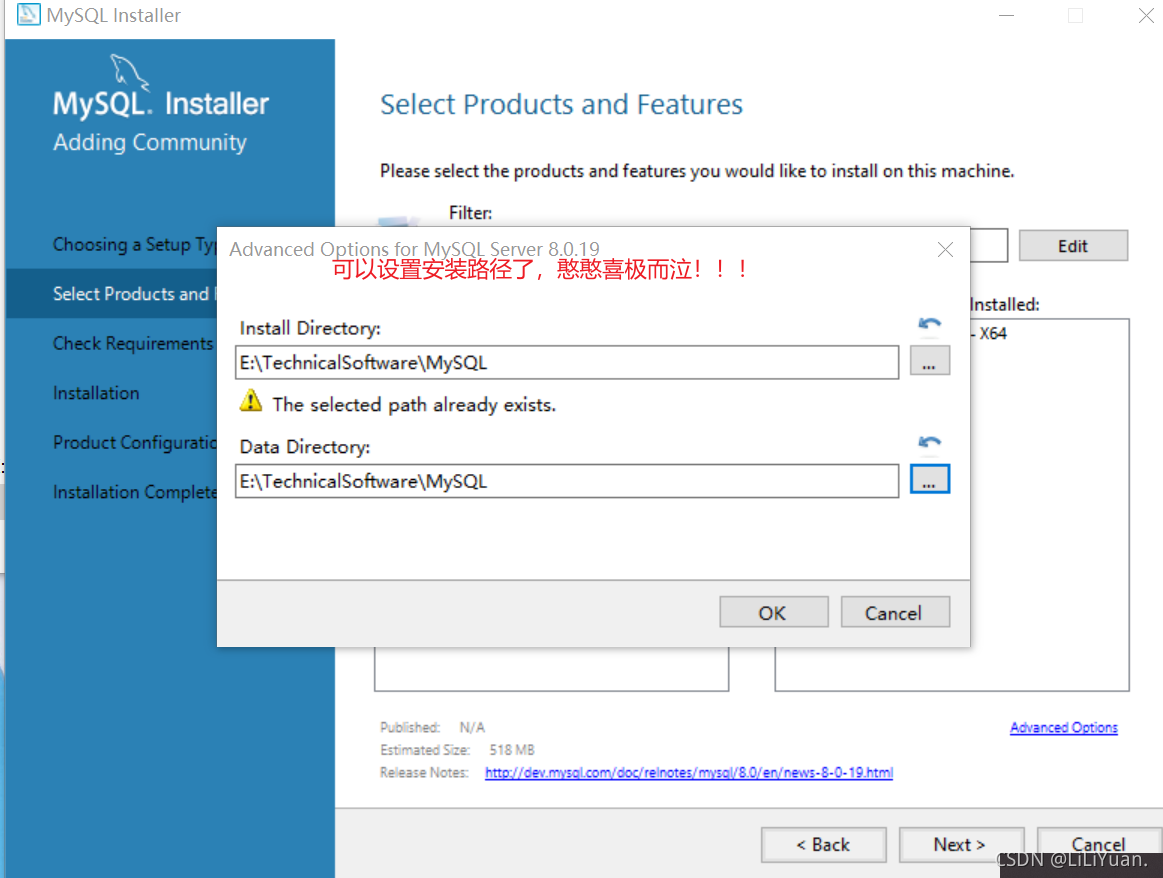The height and width of the screenshot is (878, 1163).
Task: Click the 'N/A' published value
Action: 472,727
